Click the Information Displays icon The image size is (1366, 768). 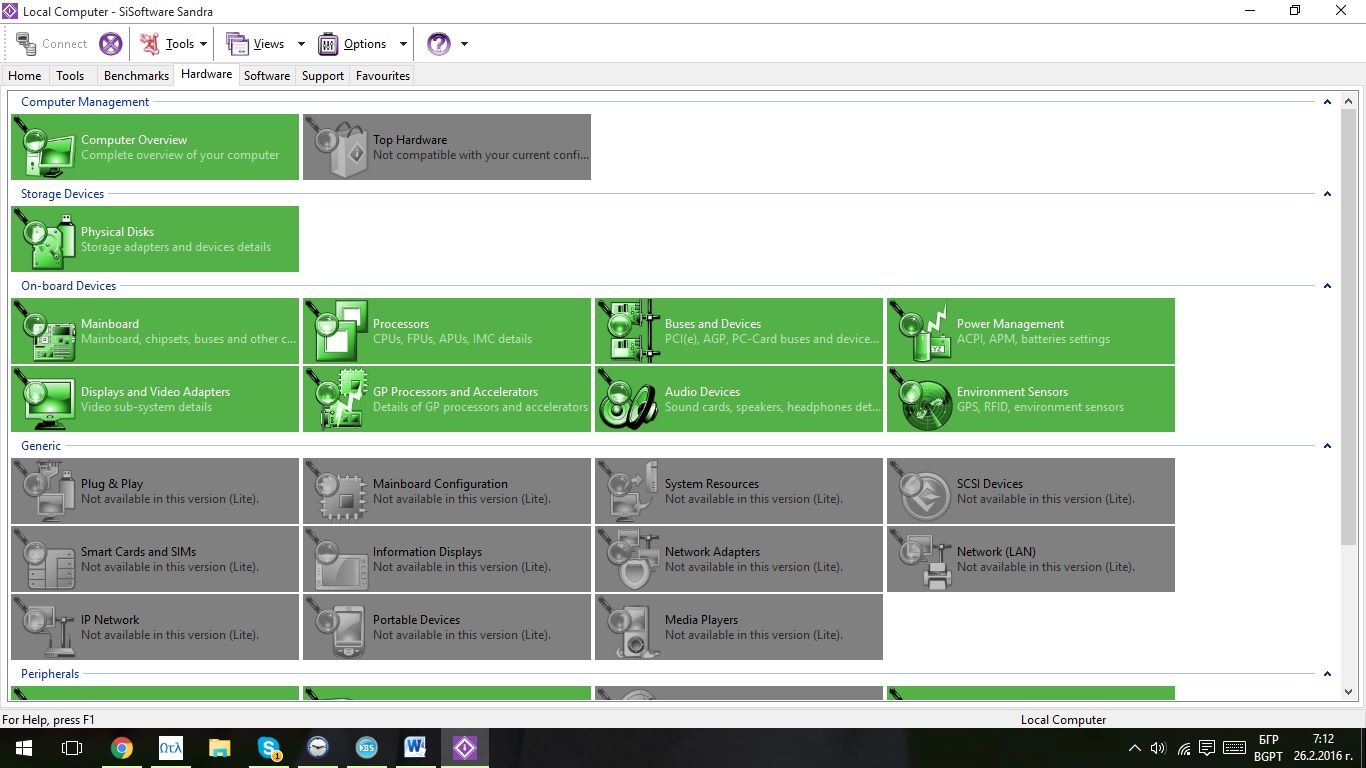[337, 559]
